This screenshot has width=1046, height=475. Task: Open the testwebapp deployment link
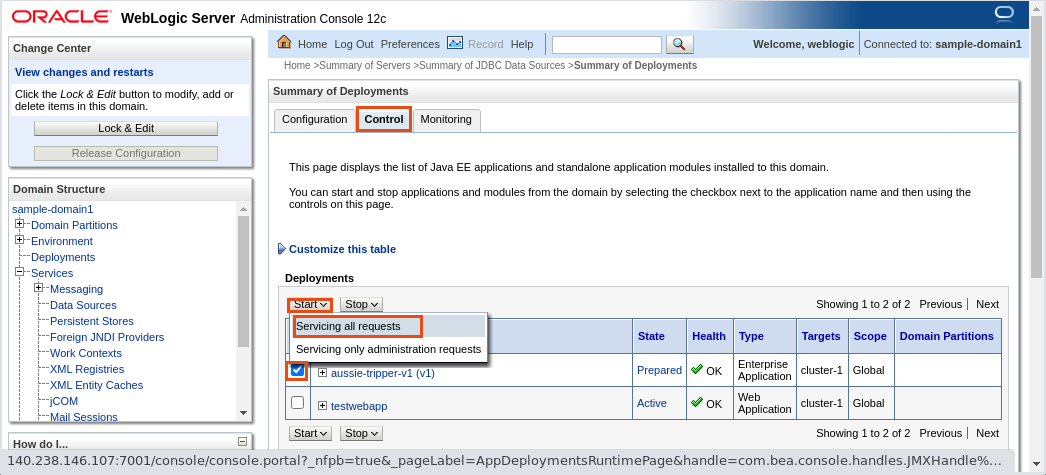click(359, 406)
